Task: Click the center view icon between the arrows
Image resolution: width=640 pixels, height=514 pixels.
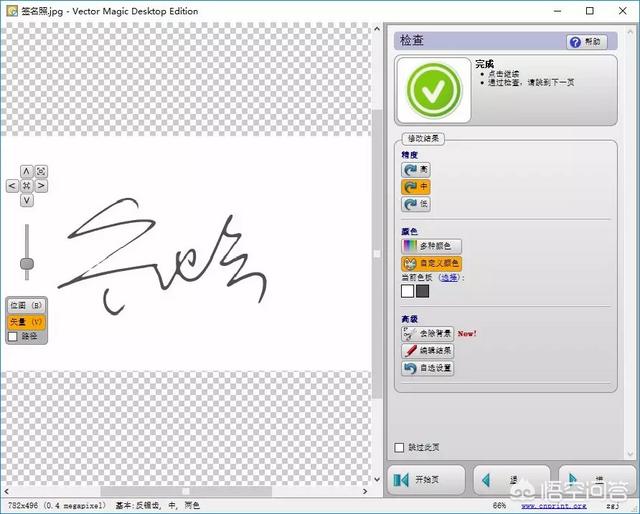Action: pos(27,186)
